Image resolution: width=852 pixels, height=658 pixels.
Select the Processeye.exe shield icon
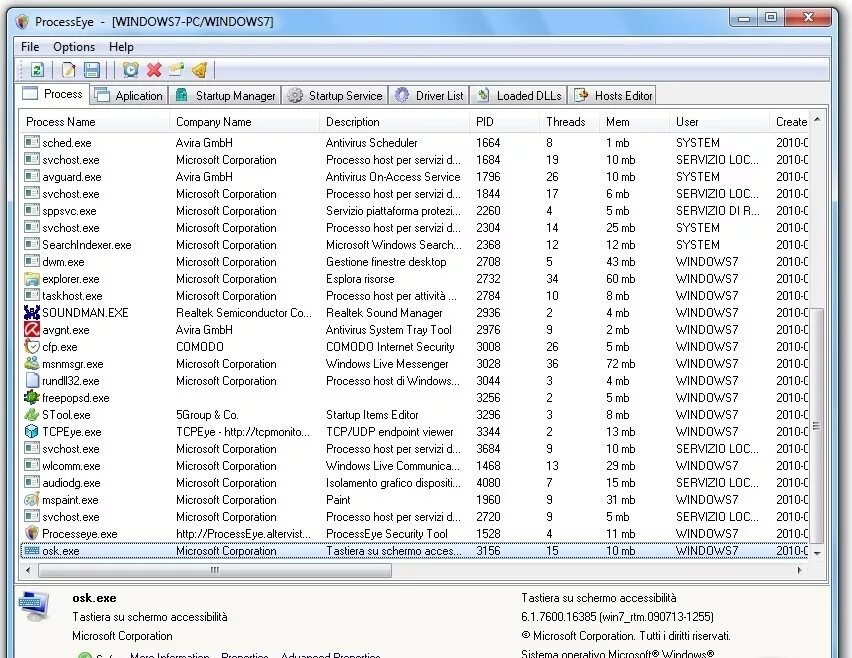pos(32,533)
